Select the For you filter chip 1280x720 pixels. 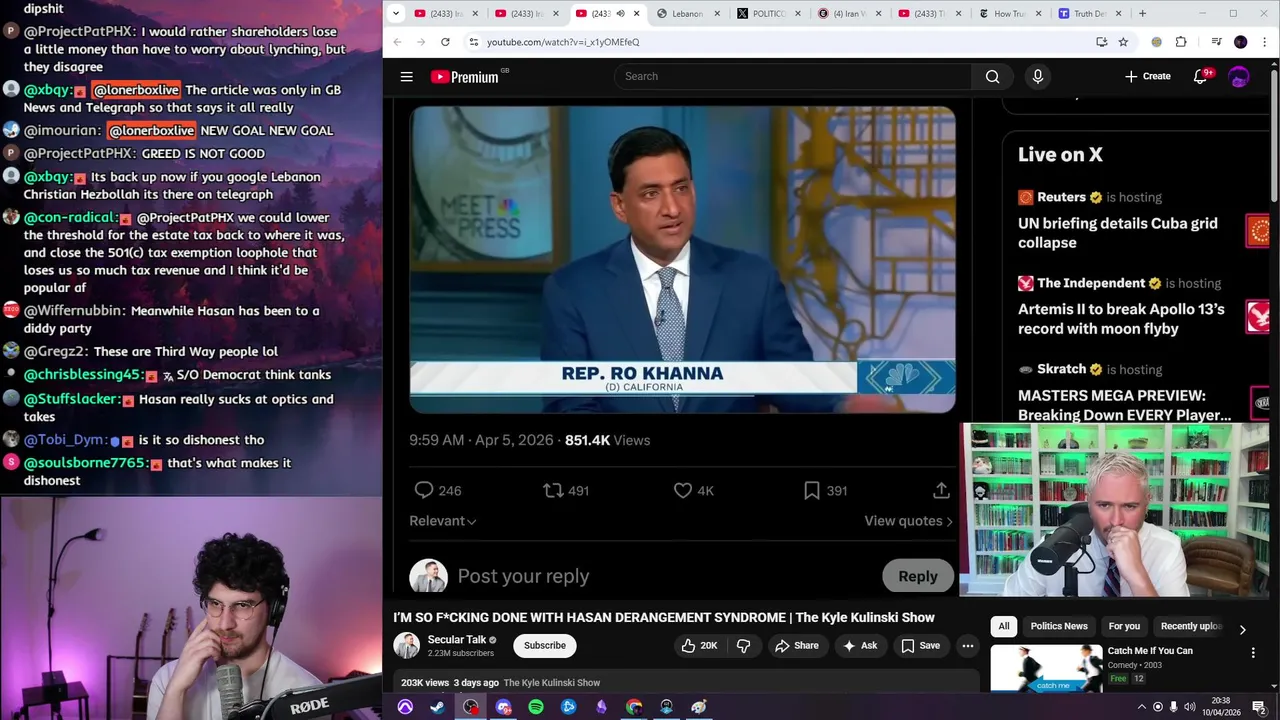(x=1124, y=626)
